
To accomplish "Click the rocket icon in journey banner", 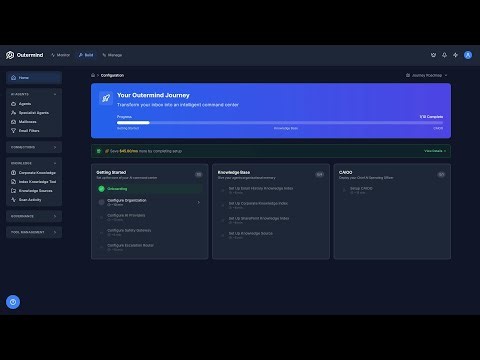I will 106,98.
